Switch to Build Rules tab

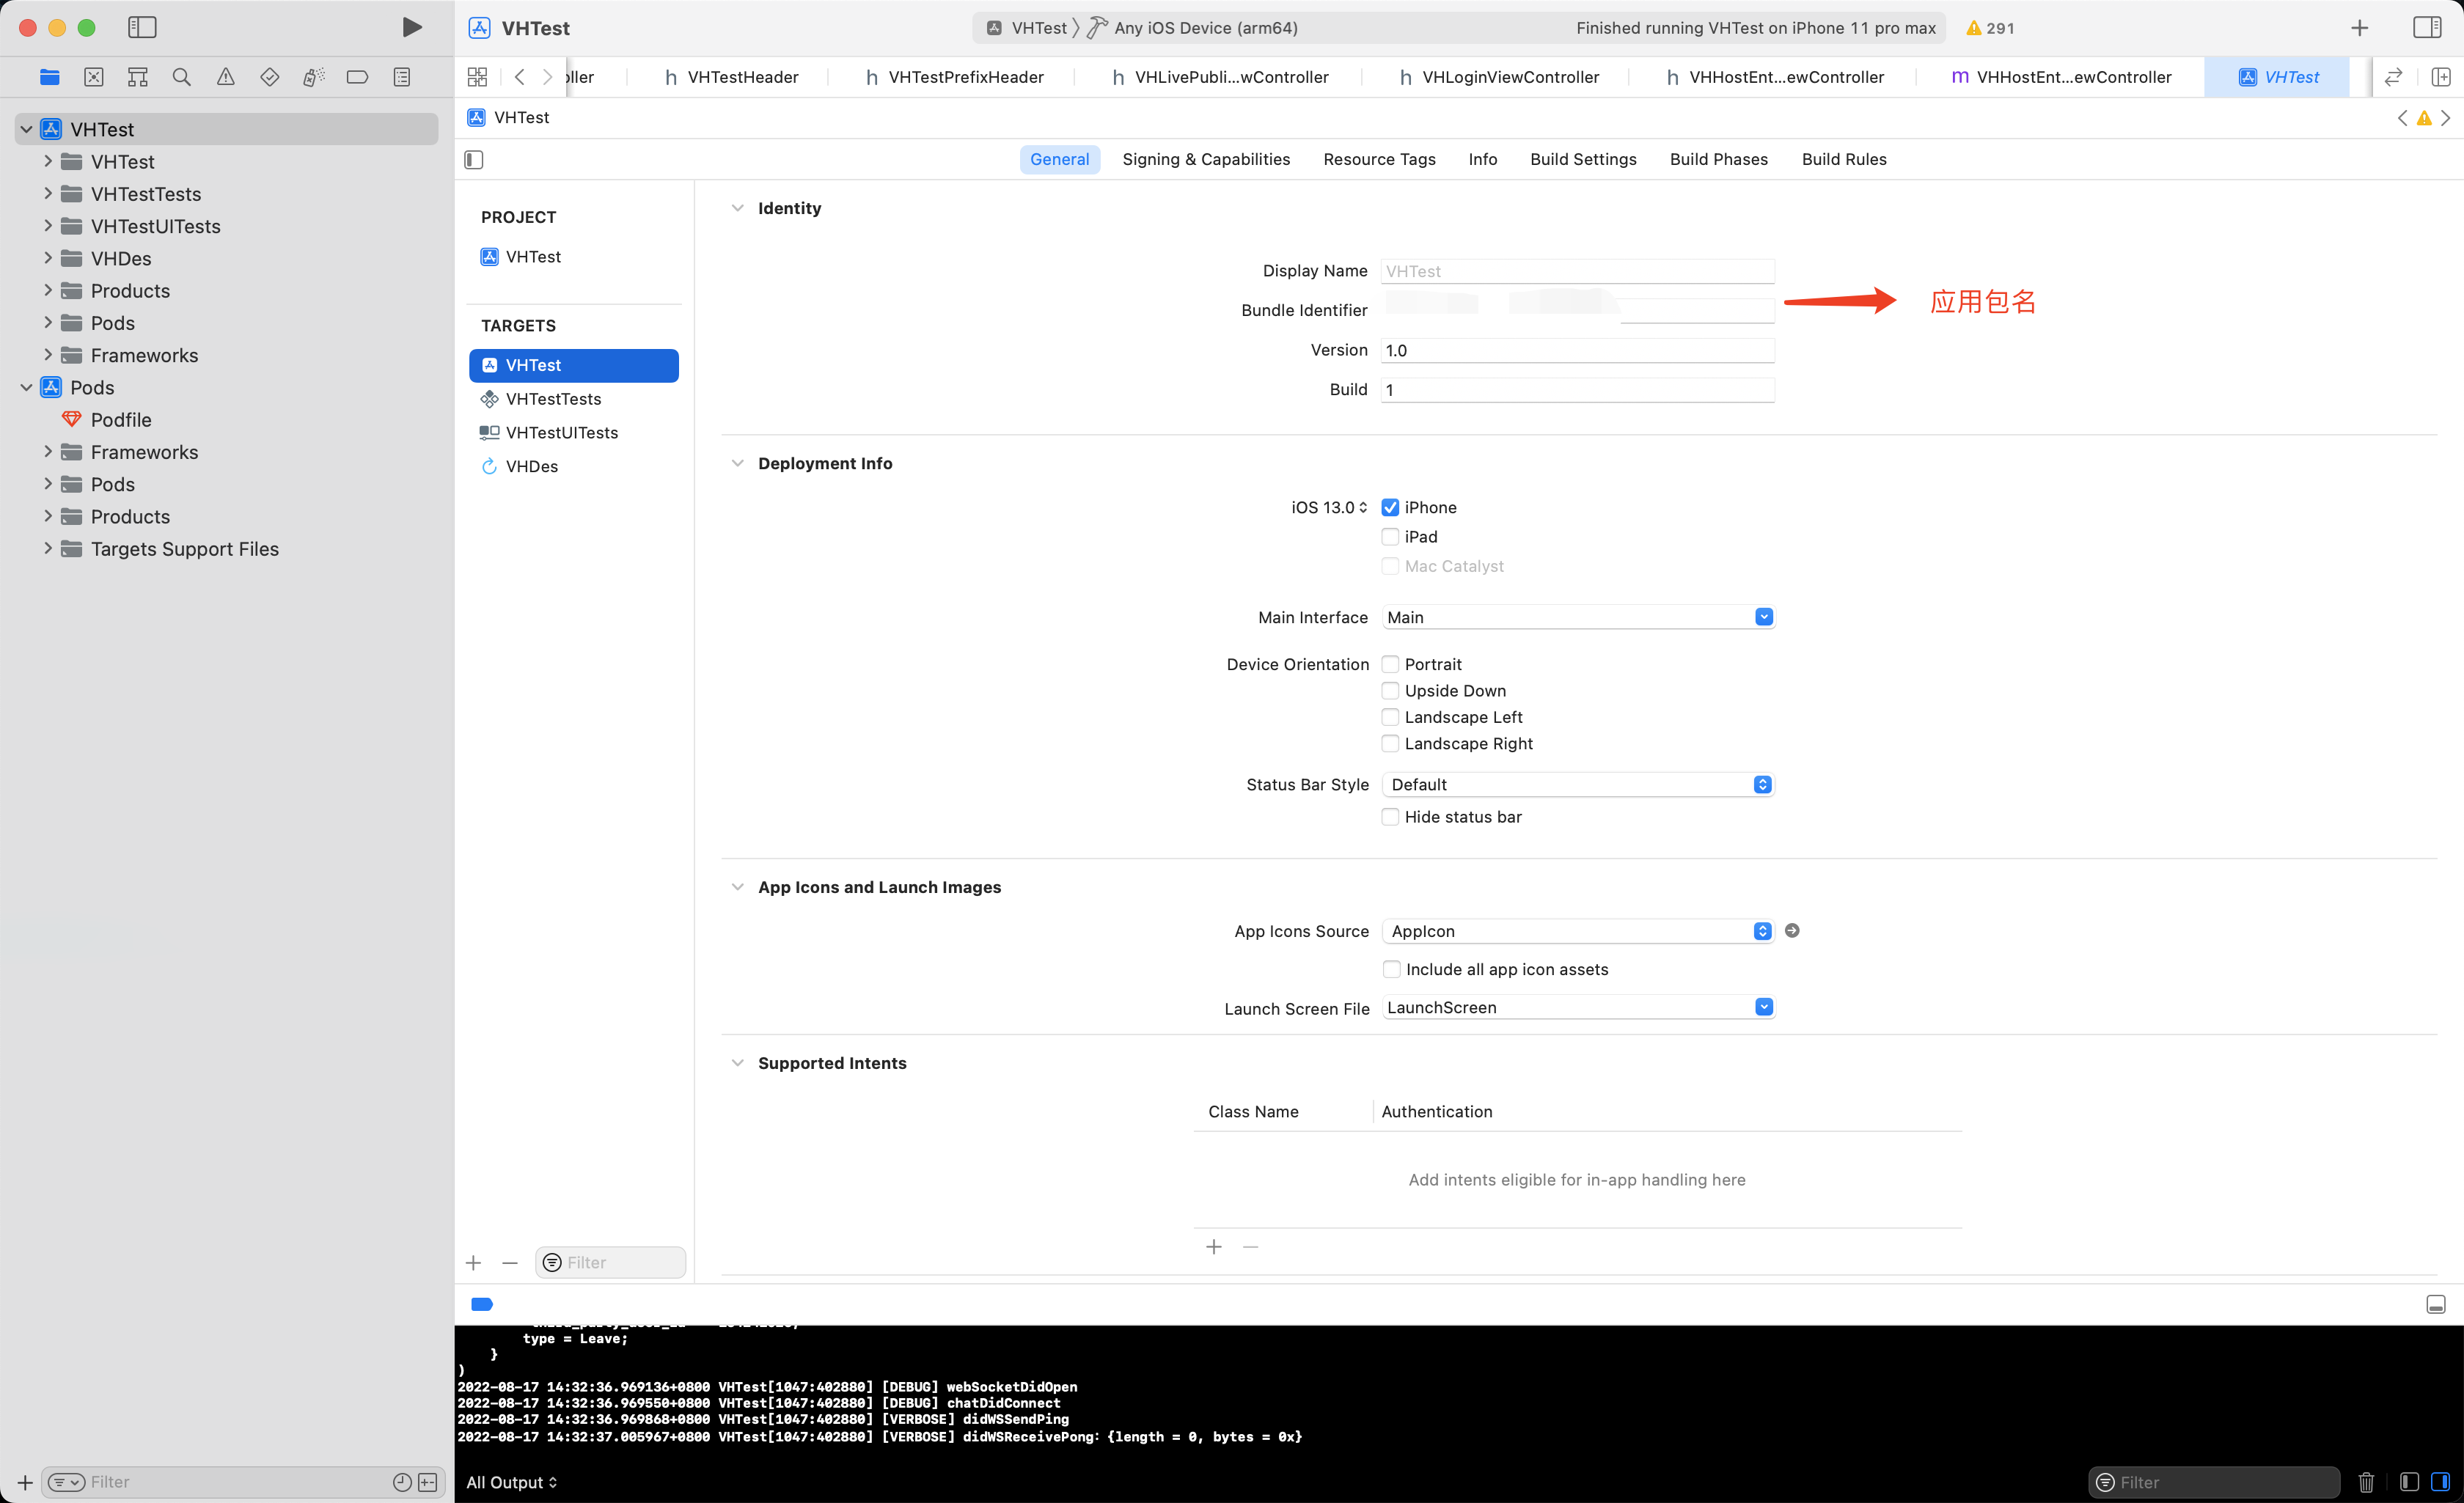(1844, 159)
